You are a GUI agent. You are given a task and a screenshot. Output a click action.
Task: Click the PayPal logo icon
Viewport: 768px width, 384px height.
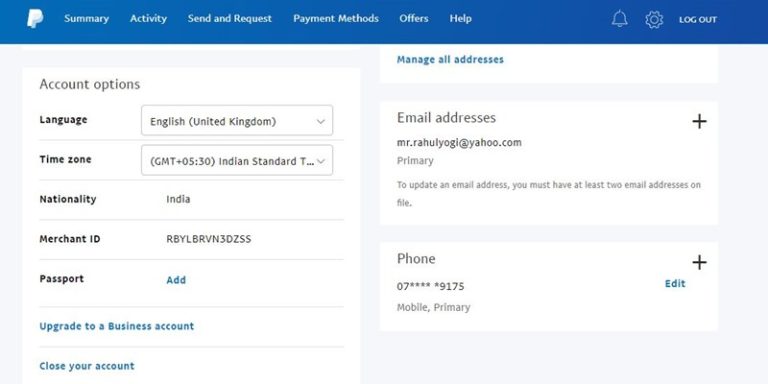pyautogui.click(x=35, y=19)
